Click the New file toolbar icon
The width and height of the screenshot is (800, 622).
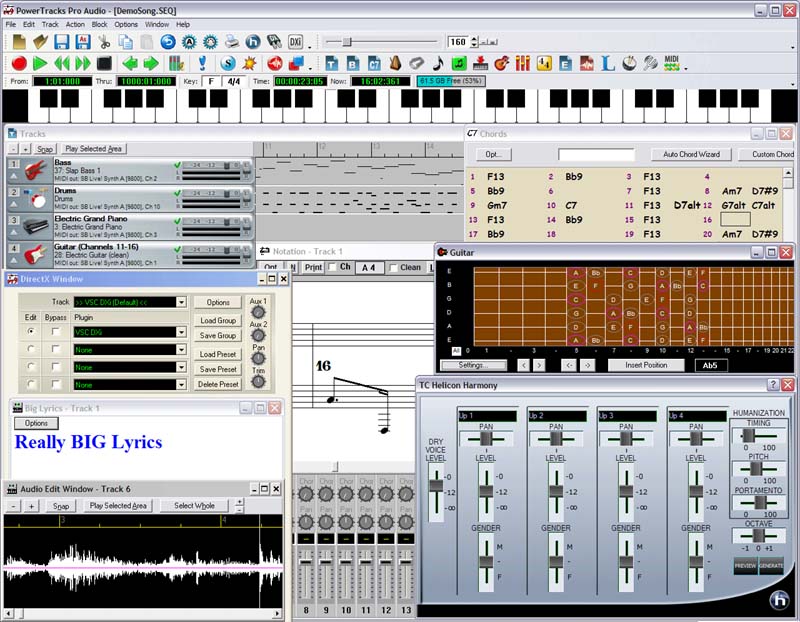tap(19, 42)
